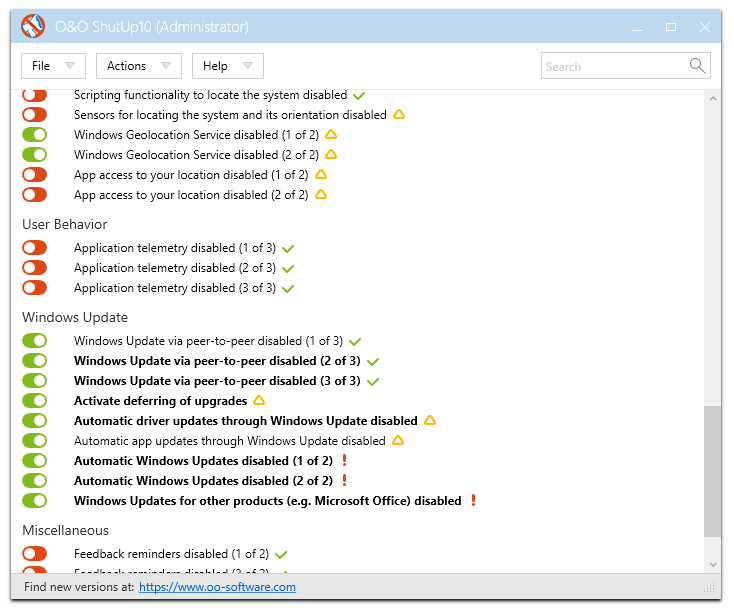Click green checkmark beside Scripting functionality setting
Image resolution: width=734 pixels, height=610 pixels.
pyautogui.click(x=359, y=96)
